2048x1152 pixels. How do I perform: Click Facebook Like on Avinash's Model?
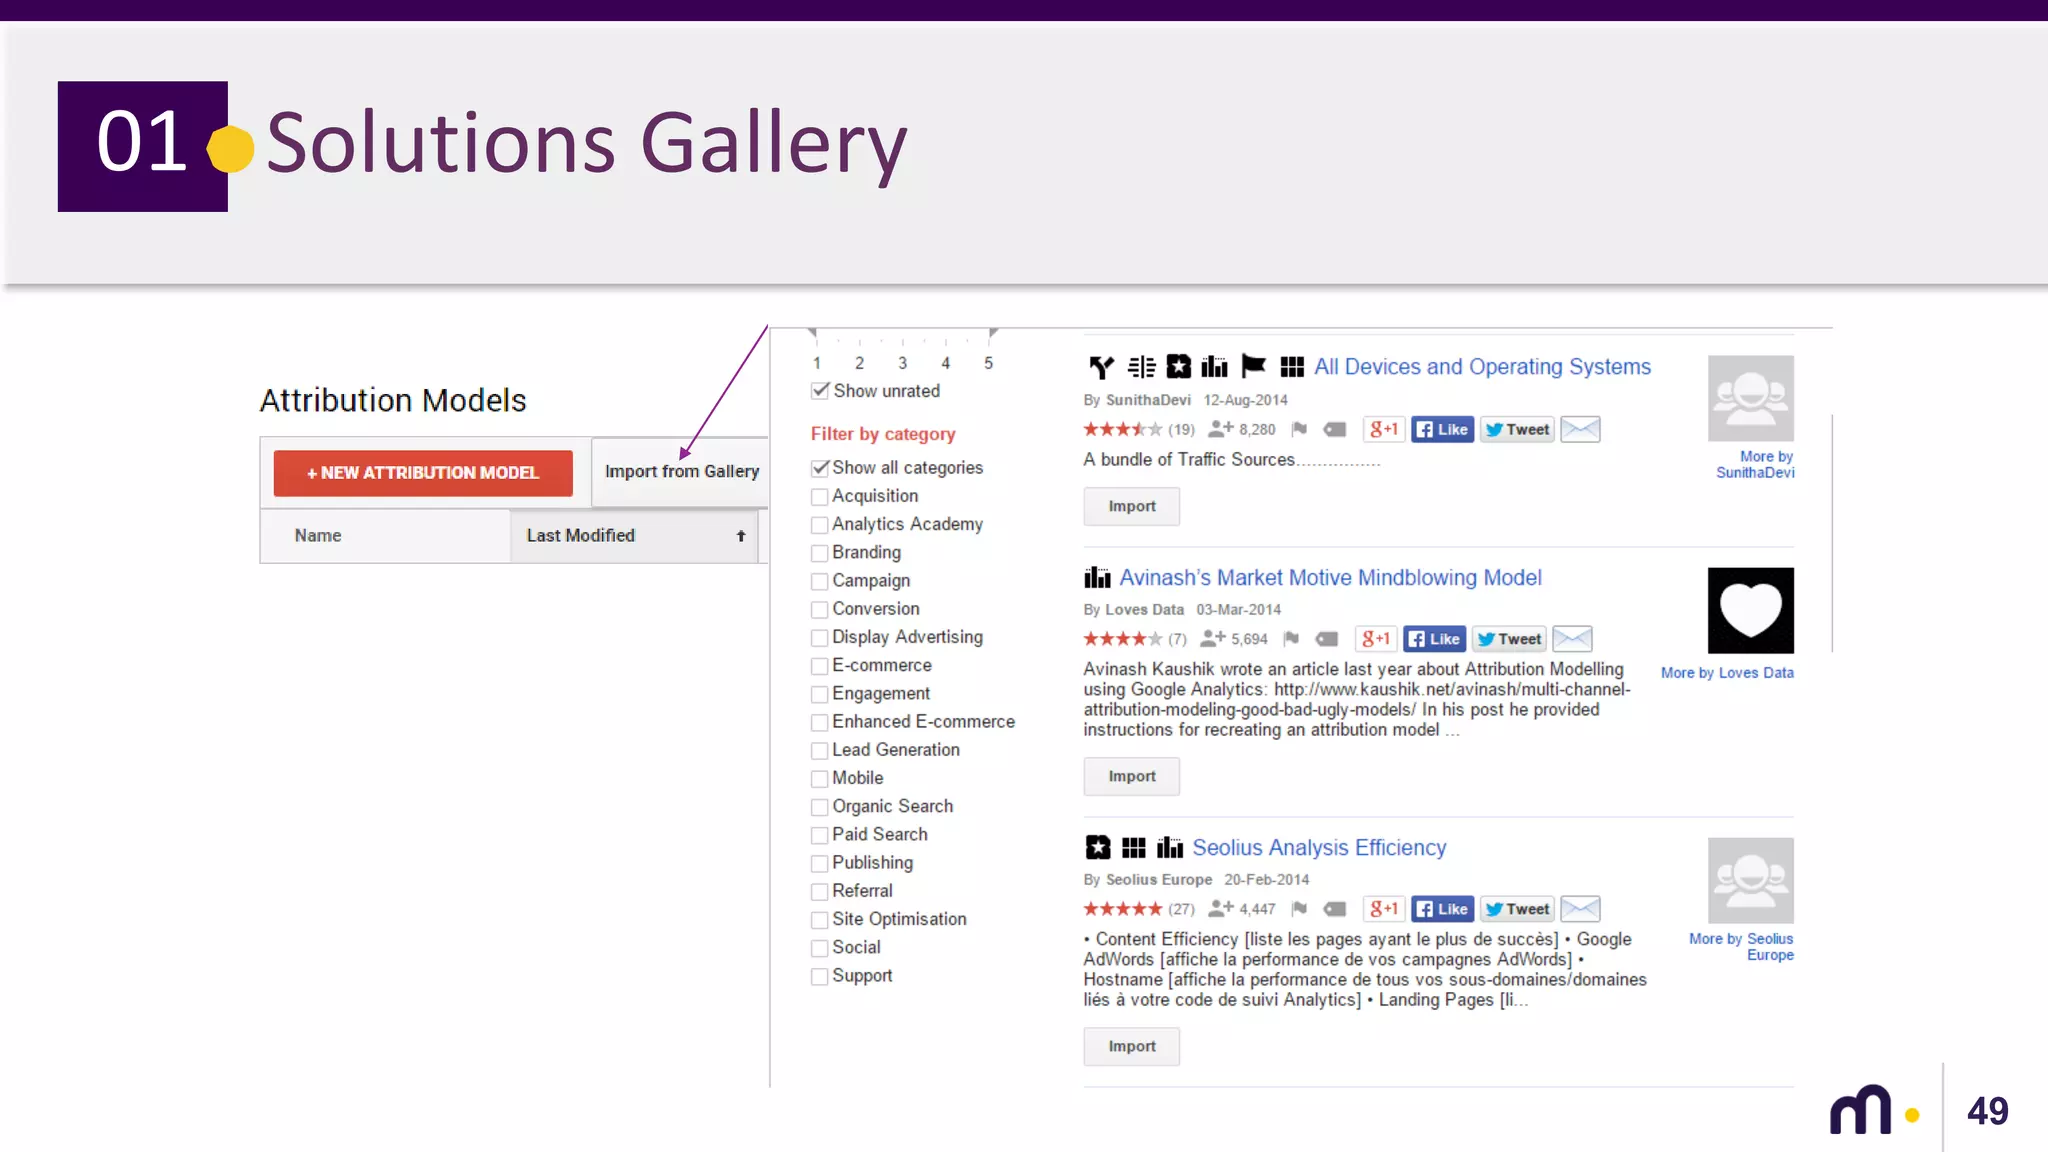(1434, 639)
